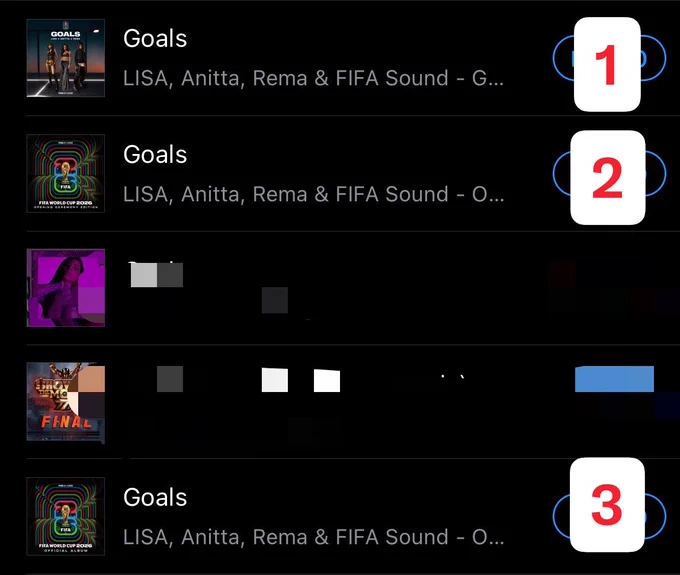Open Goals title on Opening Ceremony Edition row

pyautogui.click(x=155, y=154)
